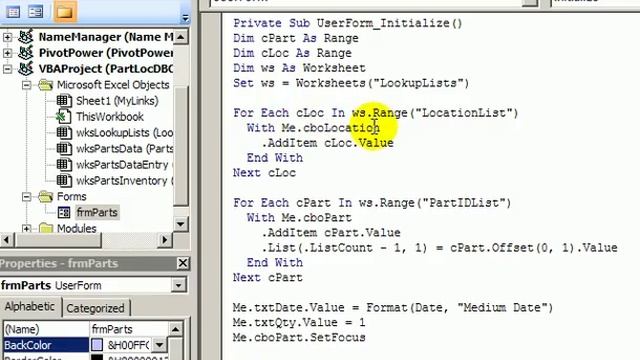Screen dimensions: 640x360
Task: Select the wksPartsDataEntry sheet icon
Action: 64,164
